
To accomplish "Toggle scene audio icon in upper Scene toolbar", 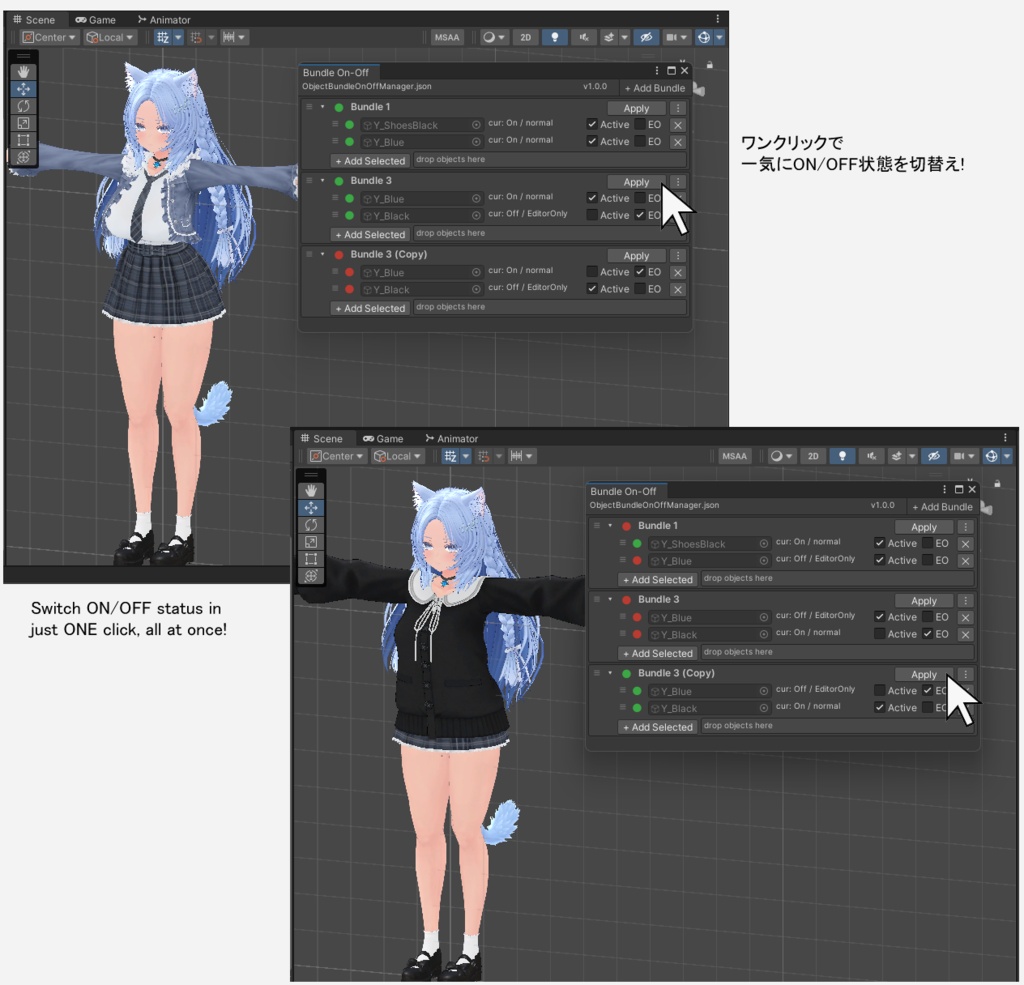I will tap(584, 37).
